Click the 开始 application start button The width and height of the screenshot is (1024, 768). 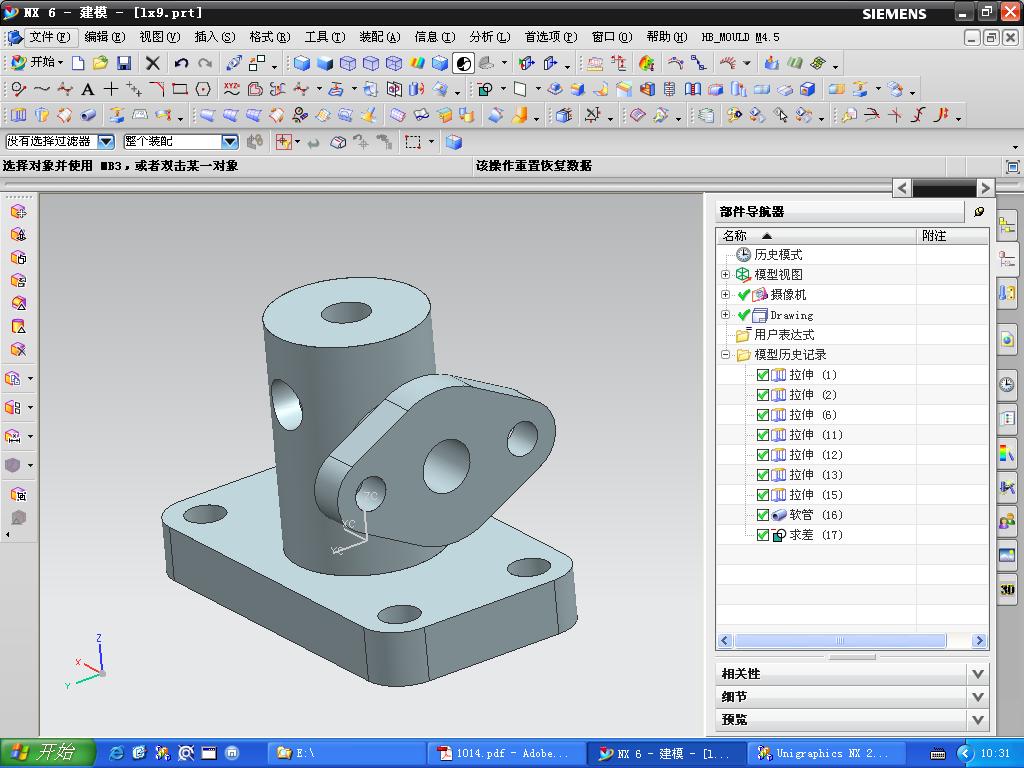coord(38,63)
